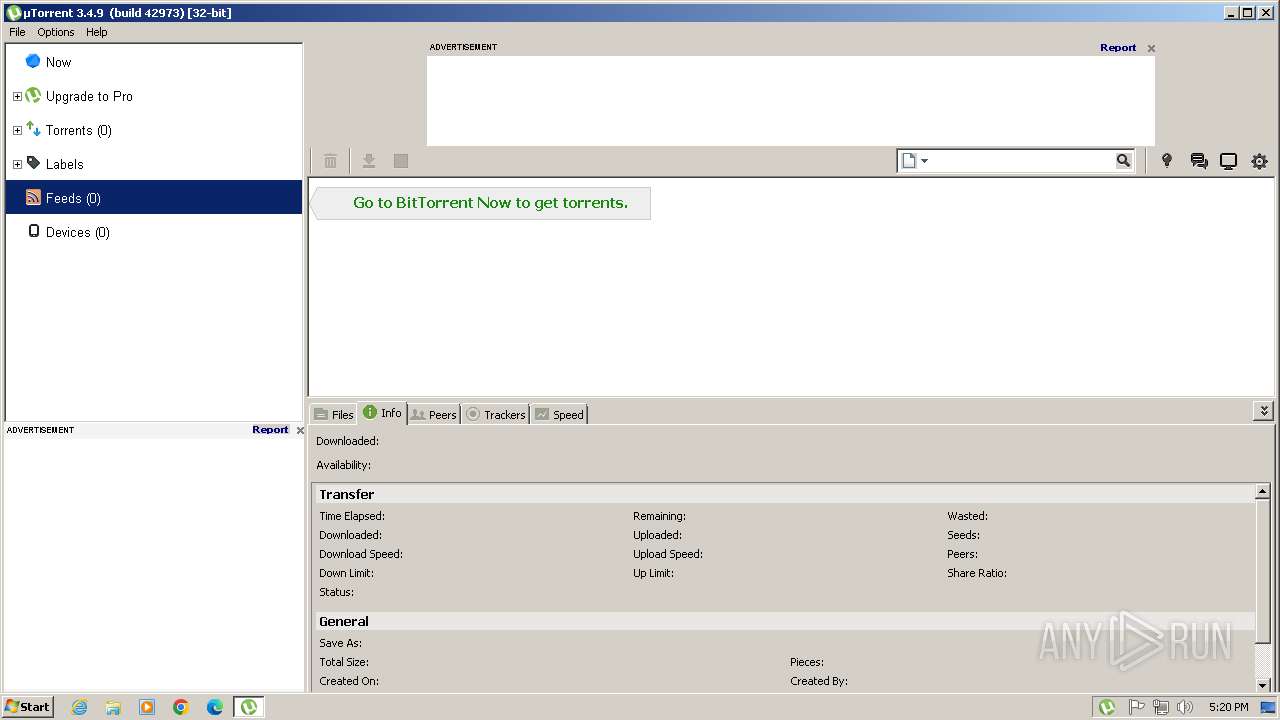Click the Start torrent download arrow icon

click(369, 161)
